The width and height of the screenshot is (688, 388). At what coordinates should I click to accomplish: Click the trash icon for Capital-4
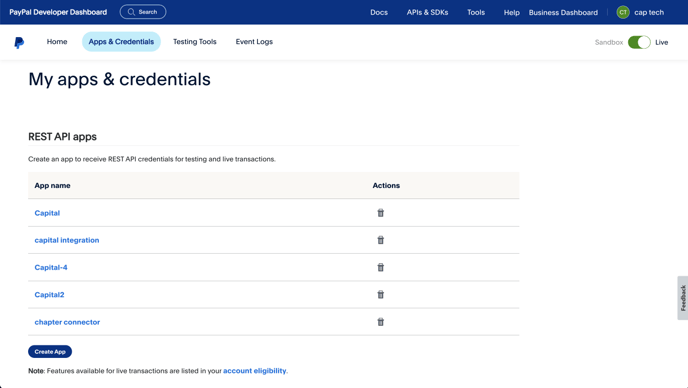(380, 267)
